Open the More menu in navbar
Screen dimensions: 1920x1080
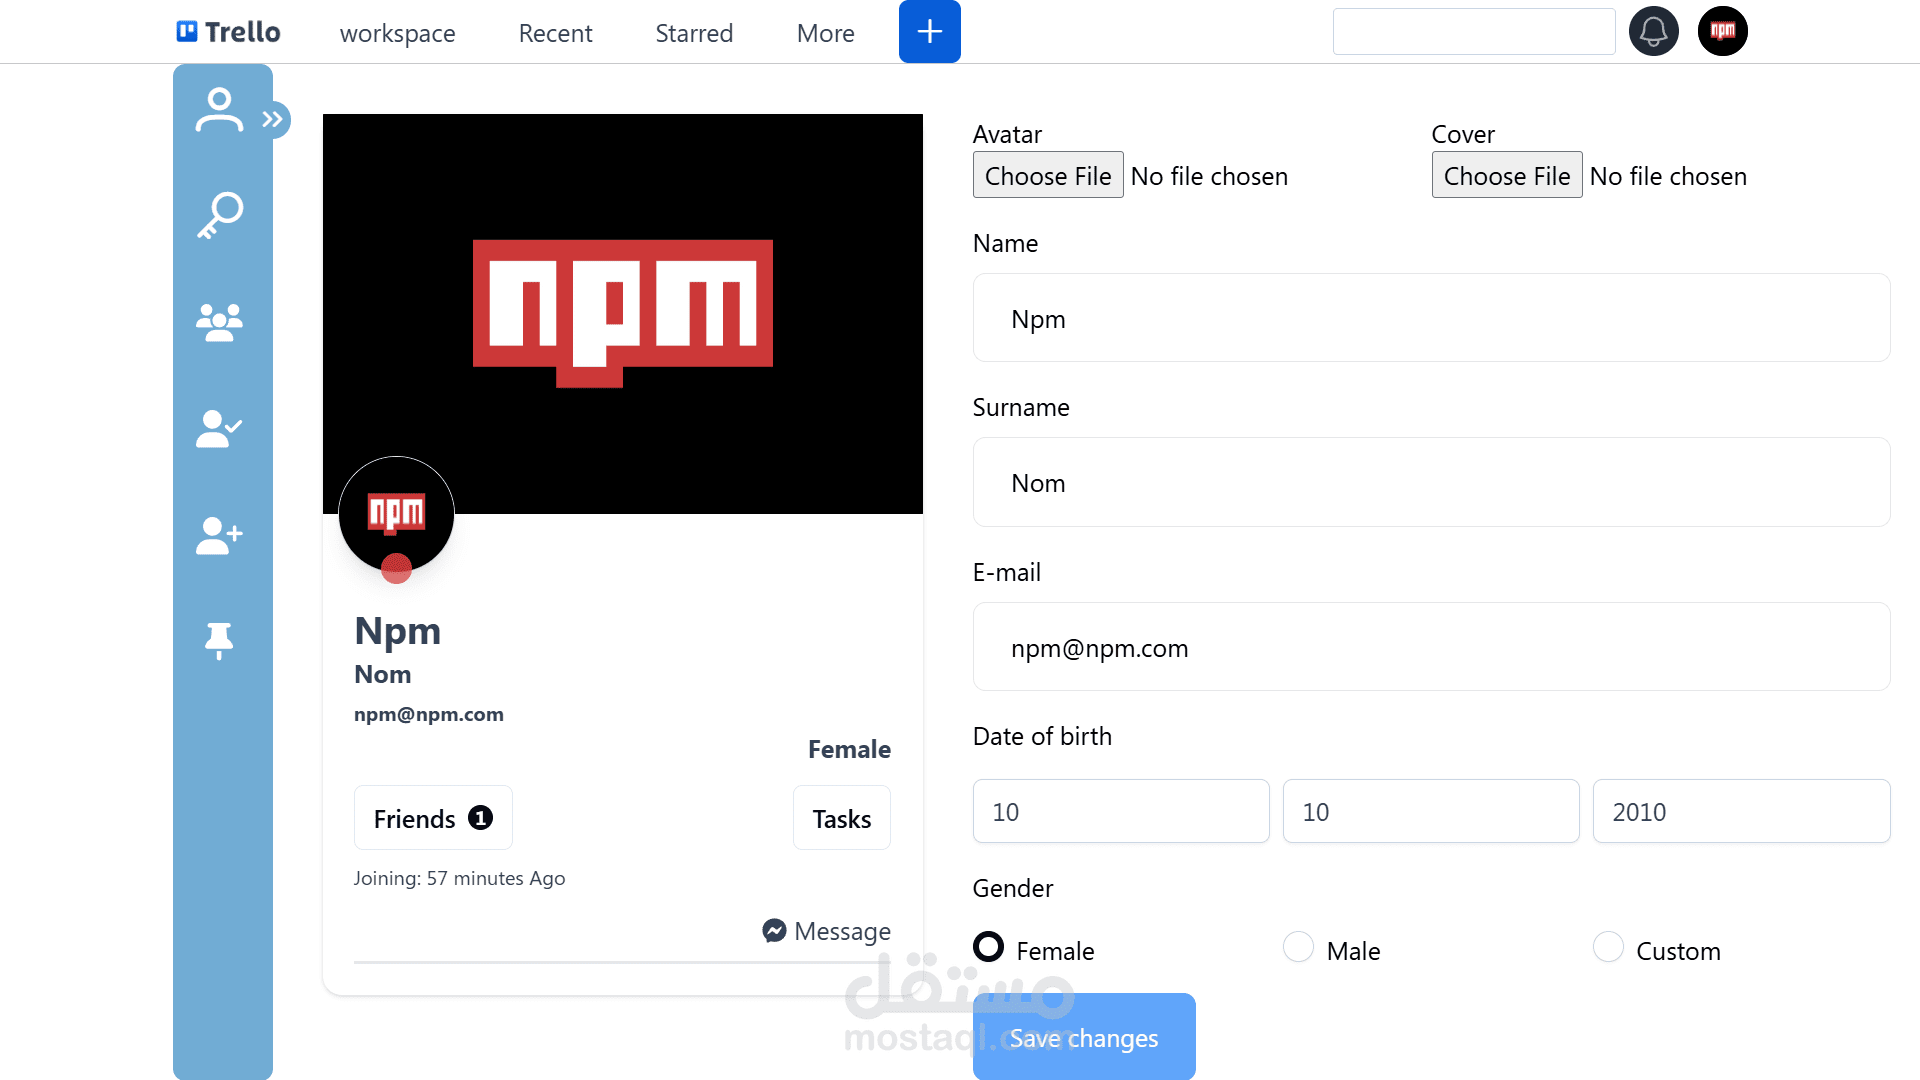825,33
